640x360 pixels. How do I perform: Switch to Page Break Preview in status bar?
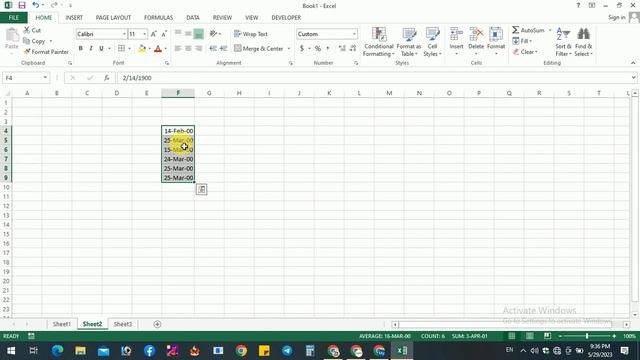pyautogui.click(x=547, y=336)
